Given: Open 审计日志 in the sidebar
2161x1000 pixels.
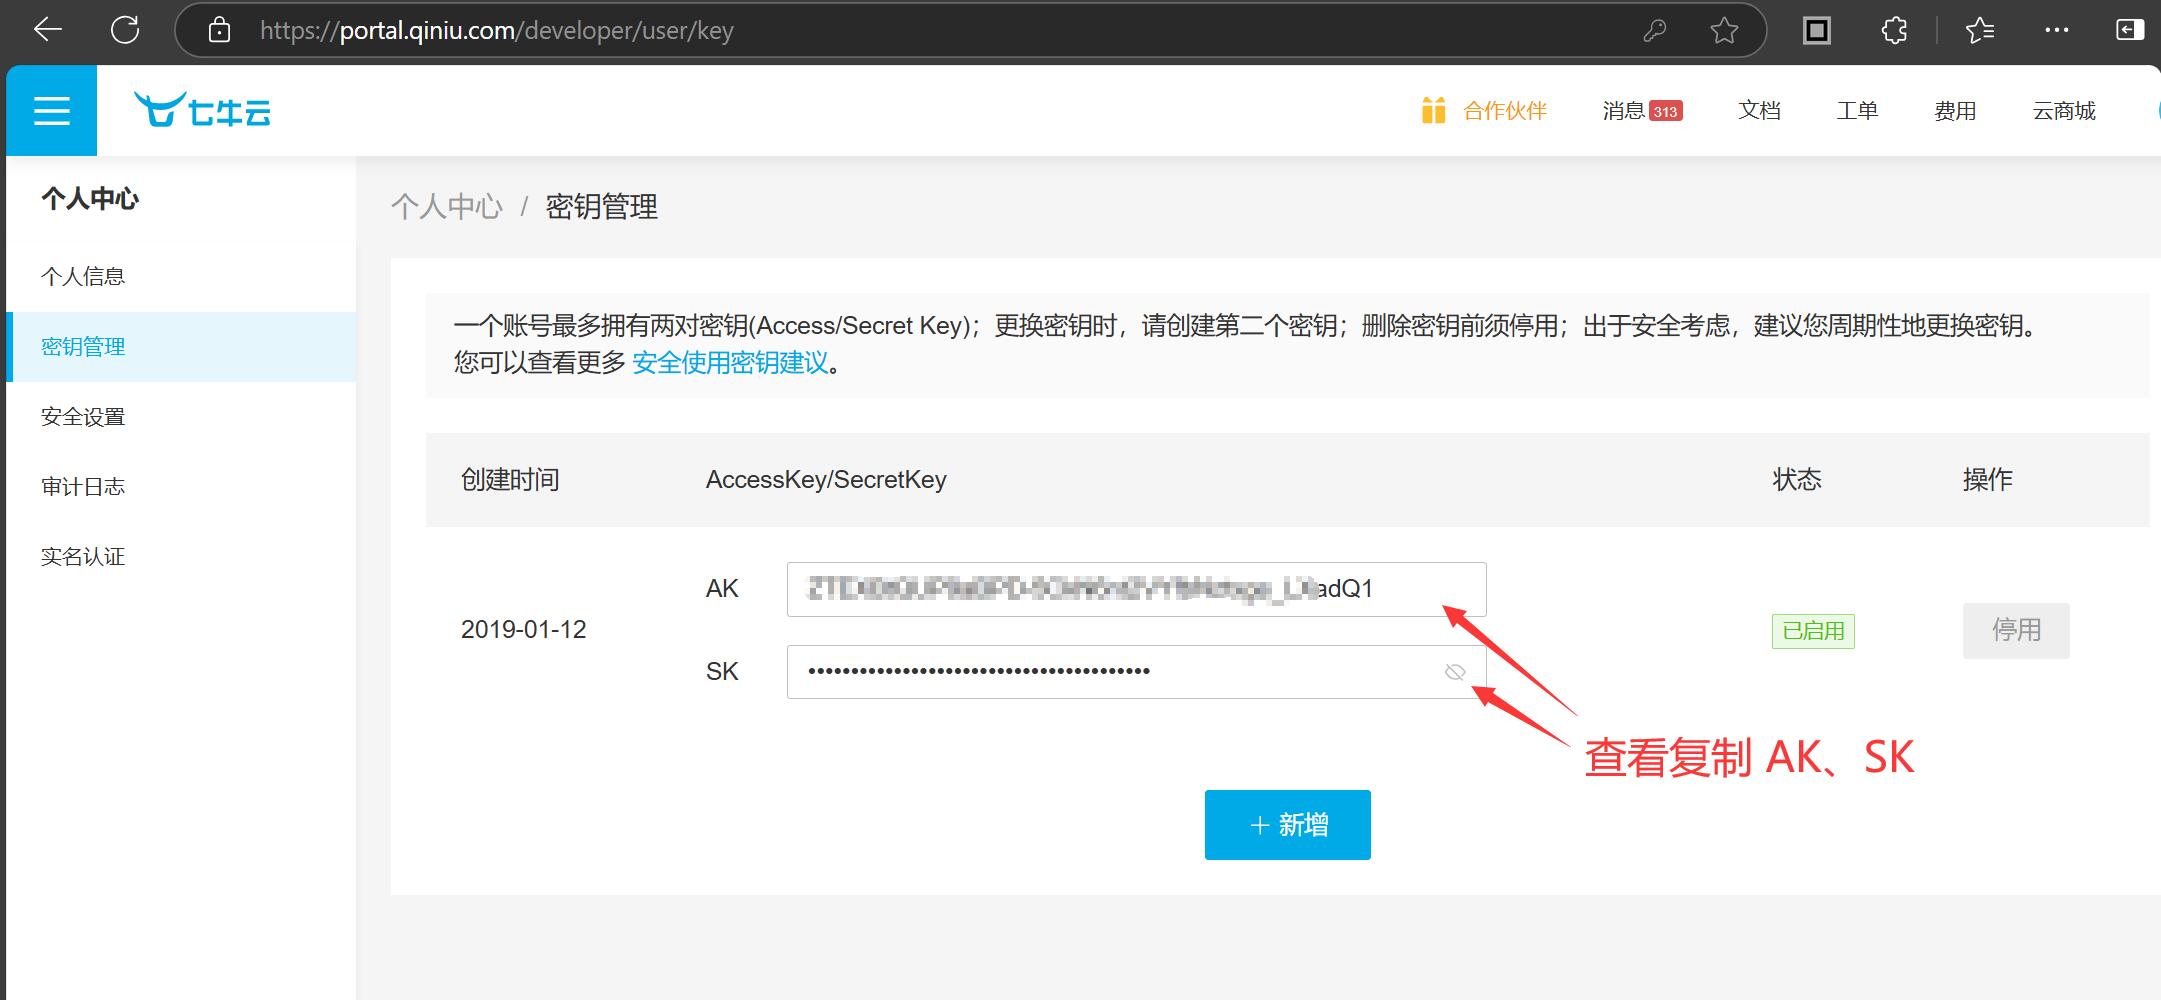Looking at the screenshot, I should (x=83, y=487).
